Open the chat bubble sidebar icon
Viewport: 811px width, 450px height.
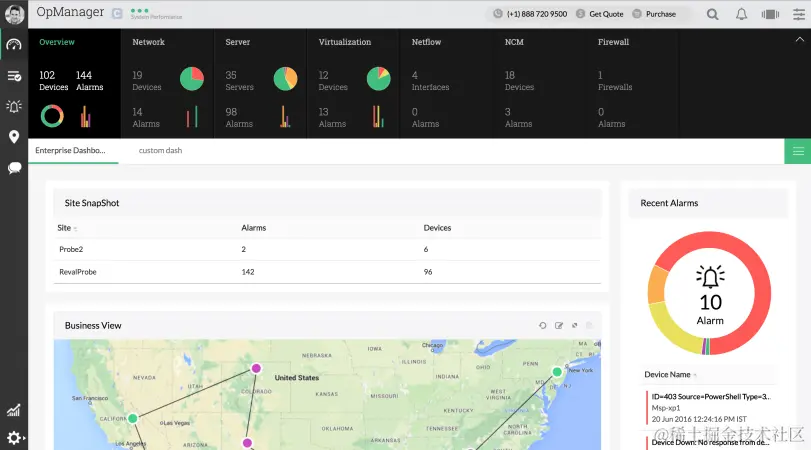pyautogui.click(x=14, y=168)
